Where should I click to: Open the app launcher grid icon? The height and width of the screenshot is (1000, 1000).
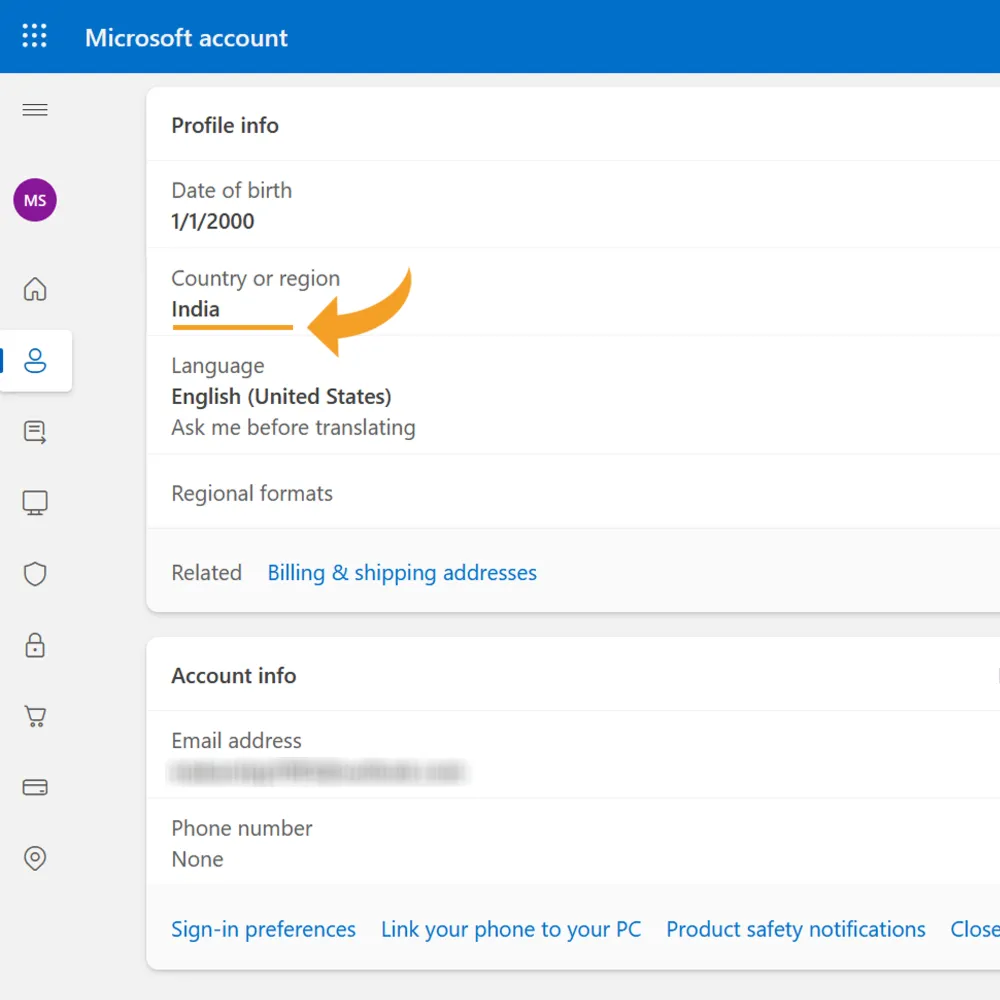[34, 36]
